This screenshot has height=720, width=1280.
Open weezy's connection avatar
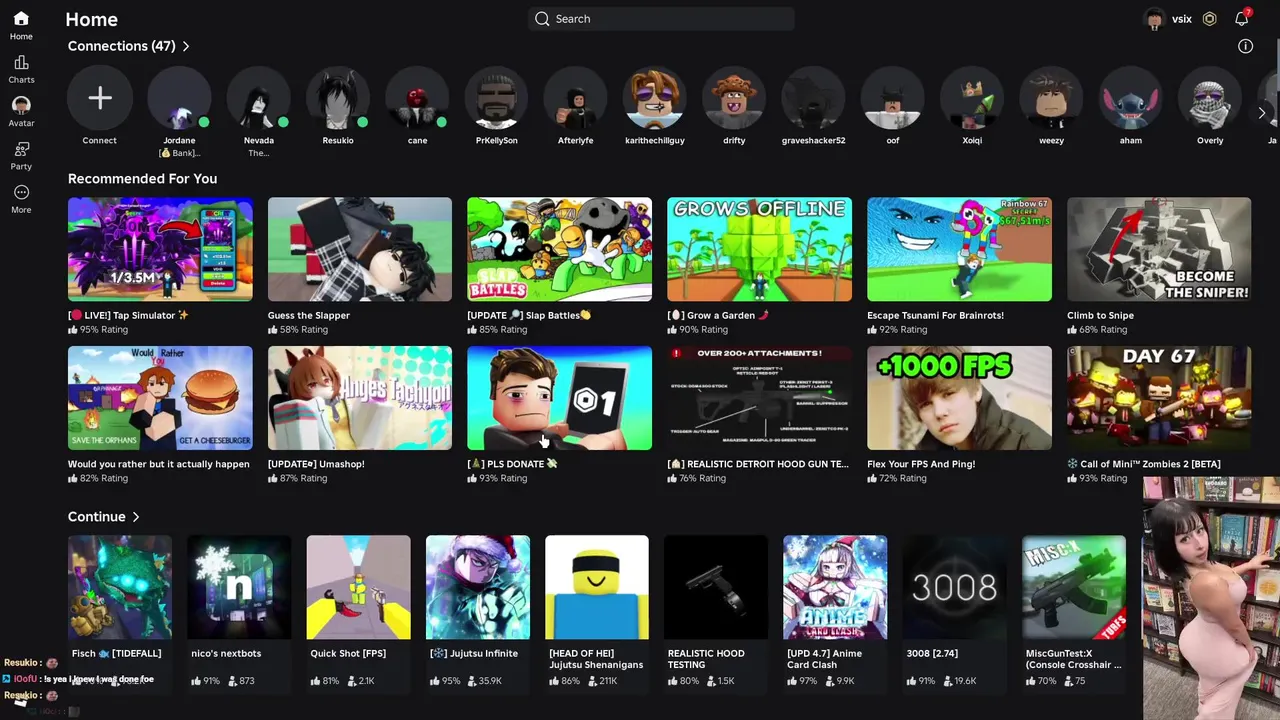(1051, 98)
